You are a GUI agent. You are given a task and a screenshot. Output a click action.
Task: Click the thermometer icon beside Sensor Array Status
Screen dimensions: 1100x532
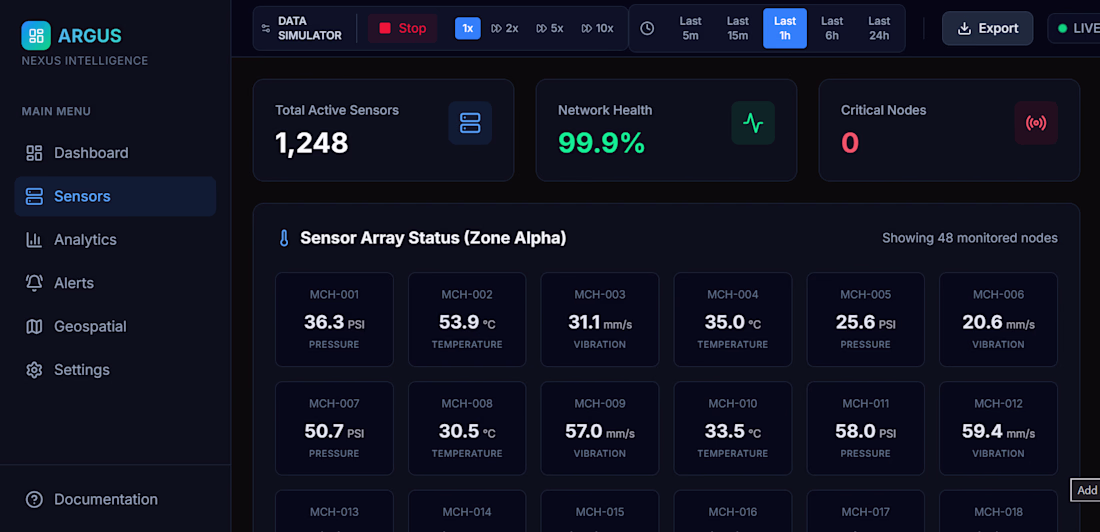[284, 239]
